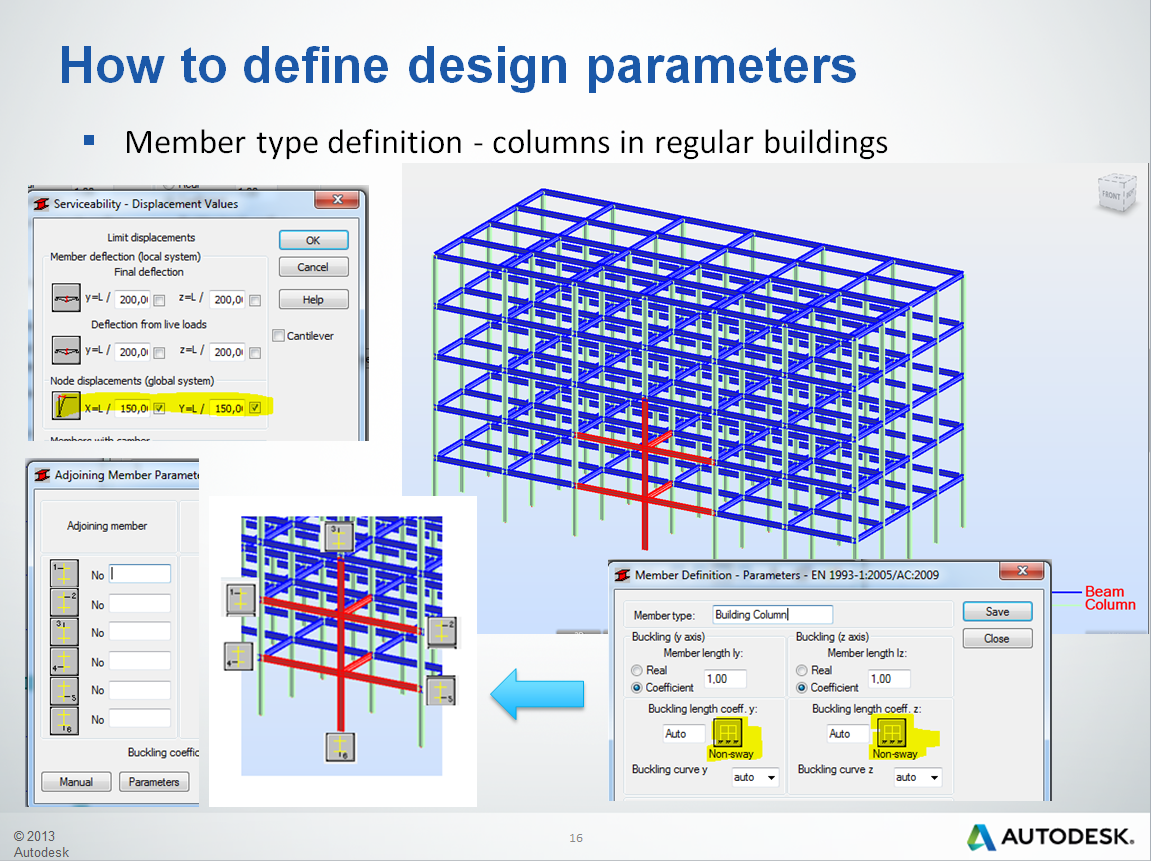The width and height of the screenshot is (1151, 861).
Task: Click the Deflection from live loads icon
Action: (x=66, y=352)
